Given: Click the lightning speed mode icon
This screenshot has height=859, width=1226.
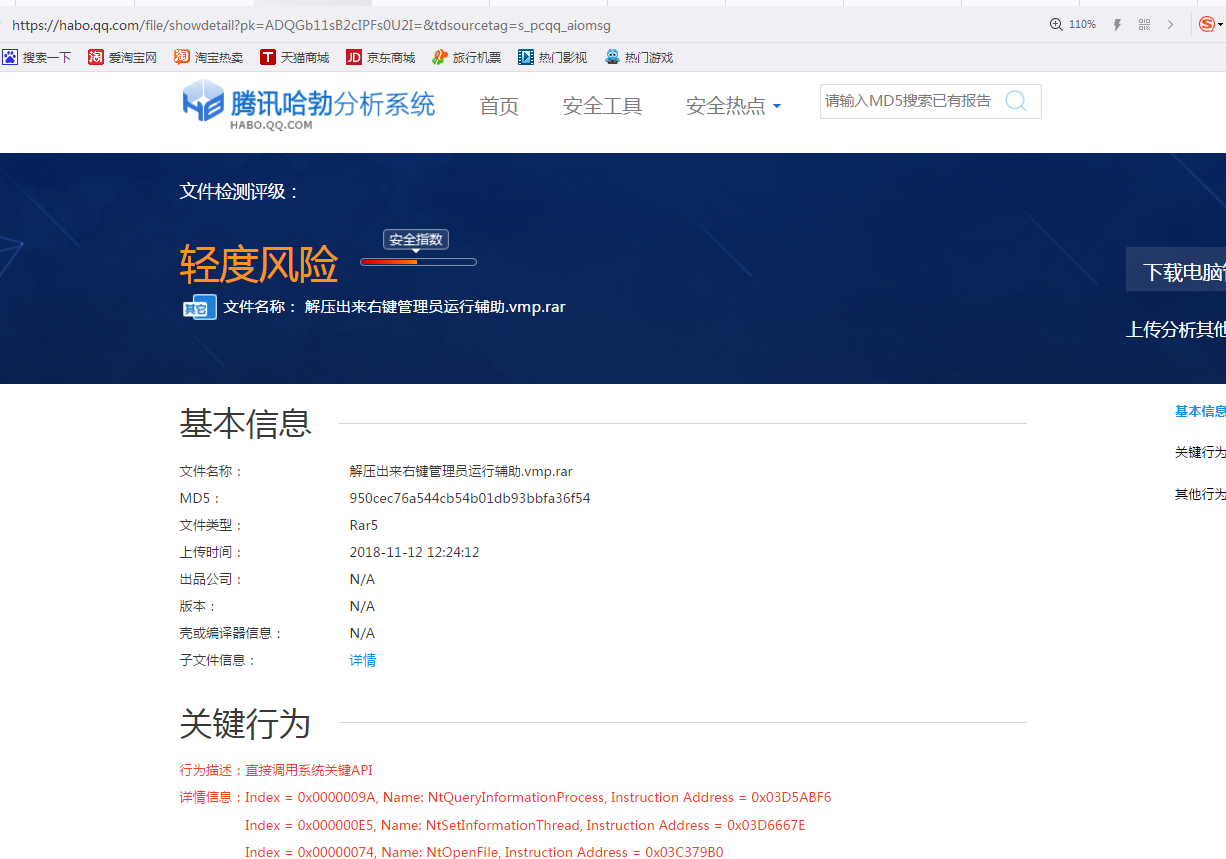Looking at the screenshot, I should [1118, 25].
